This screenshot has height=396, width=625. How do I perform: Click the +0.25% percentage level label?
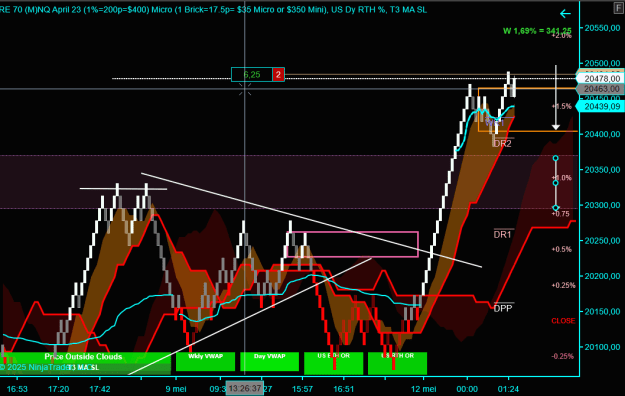coord(563,285)
